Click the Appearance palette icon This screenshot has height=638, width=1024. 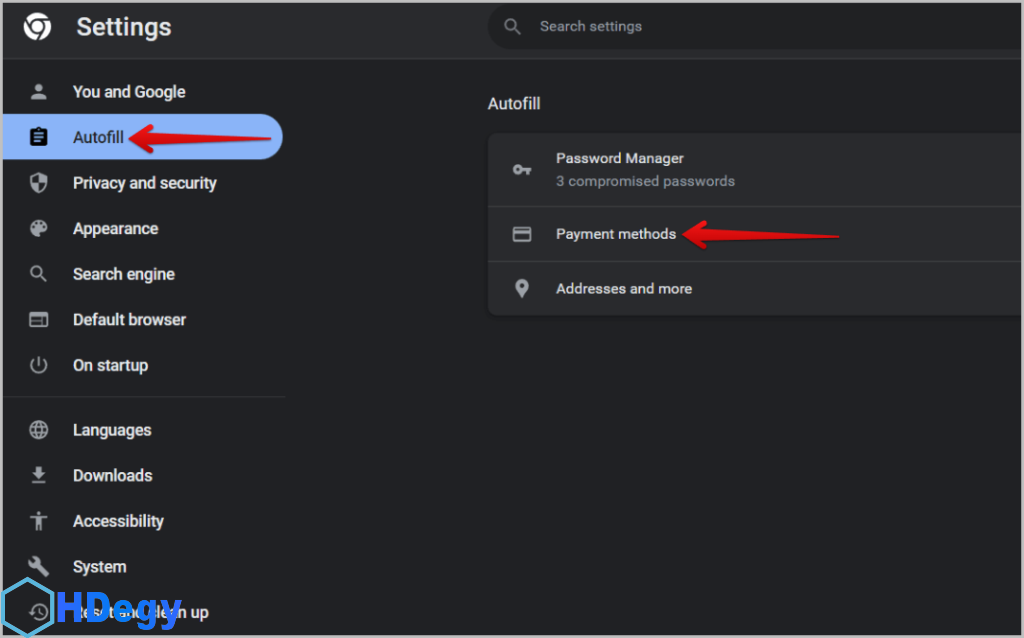[x=39, y=229]
